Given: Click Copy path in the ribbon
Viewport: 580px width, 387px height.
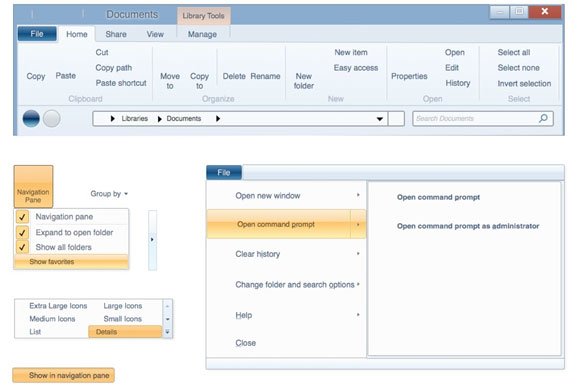Looking at the screenshot, I should click(x=114, y=68).
